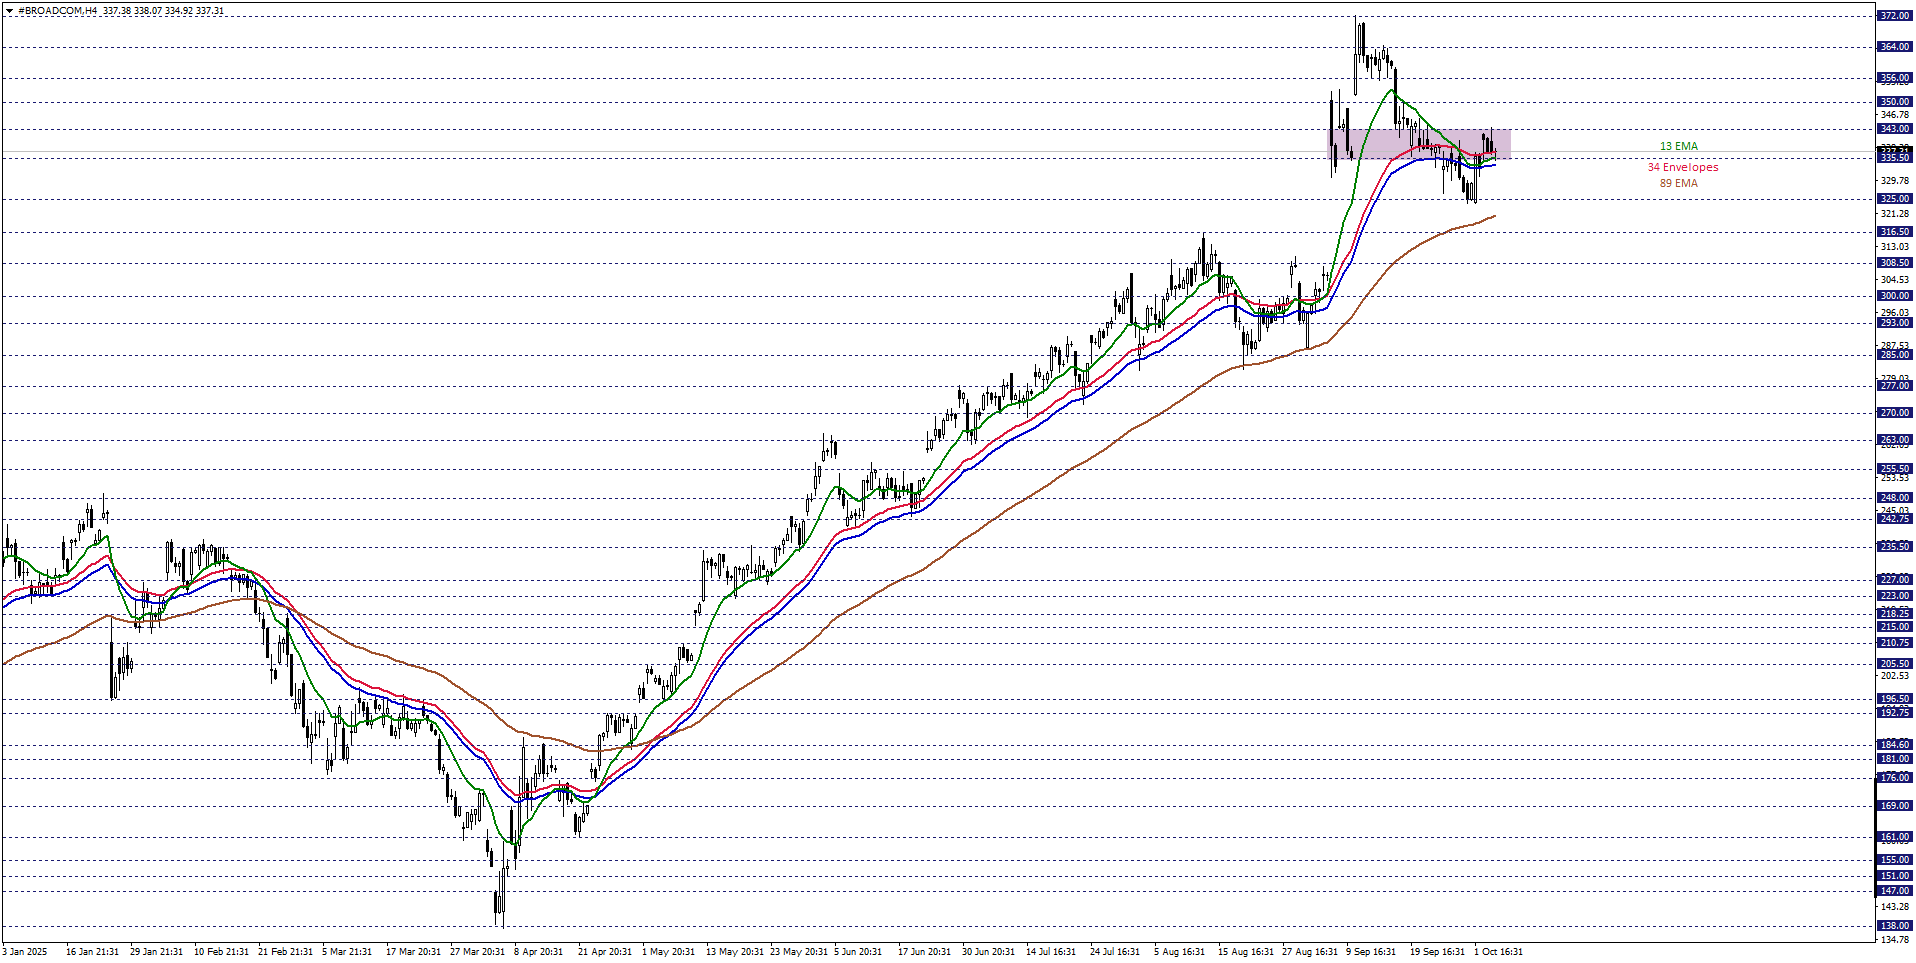The width and height of the screenshot is (1916, 963).
Task: Click the 169.00 price level label
Action: (1894, 805)
